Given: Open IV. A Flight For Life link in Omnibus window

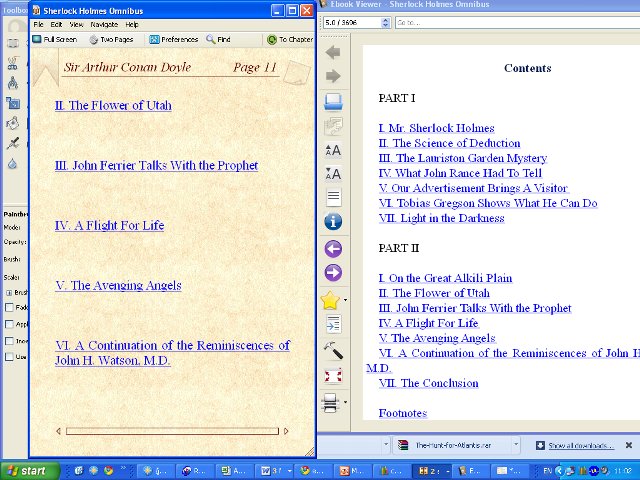Looking at the screenshot, I should [x=109, y=225].
